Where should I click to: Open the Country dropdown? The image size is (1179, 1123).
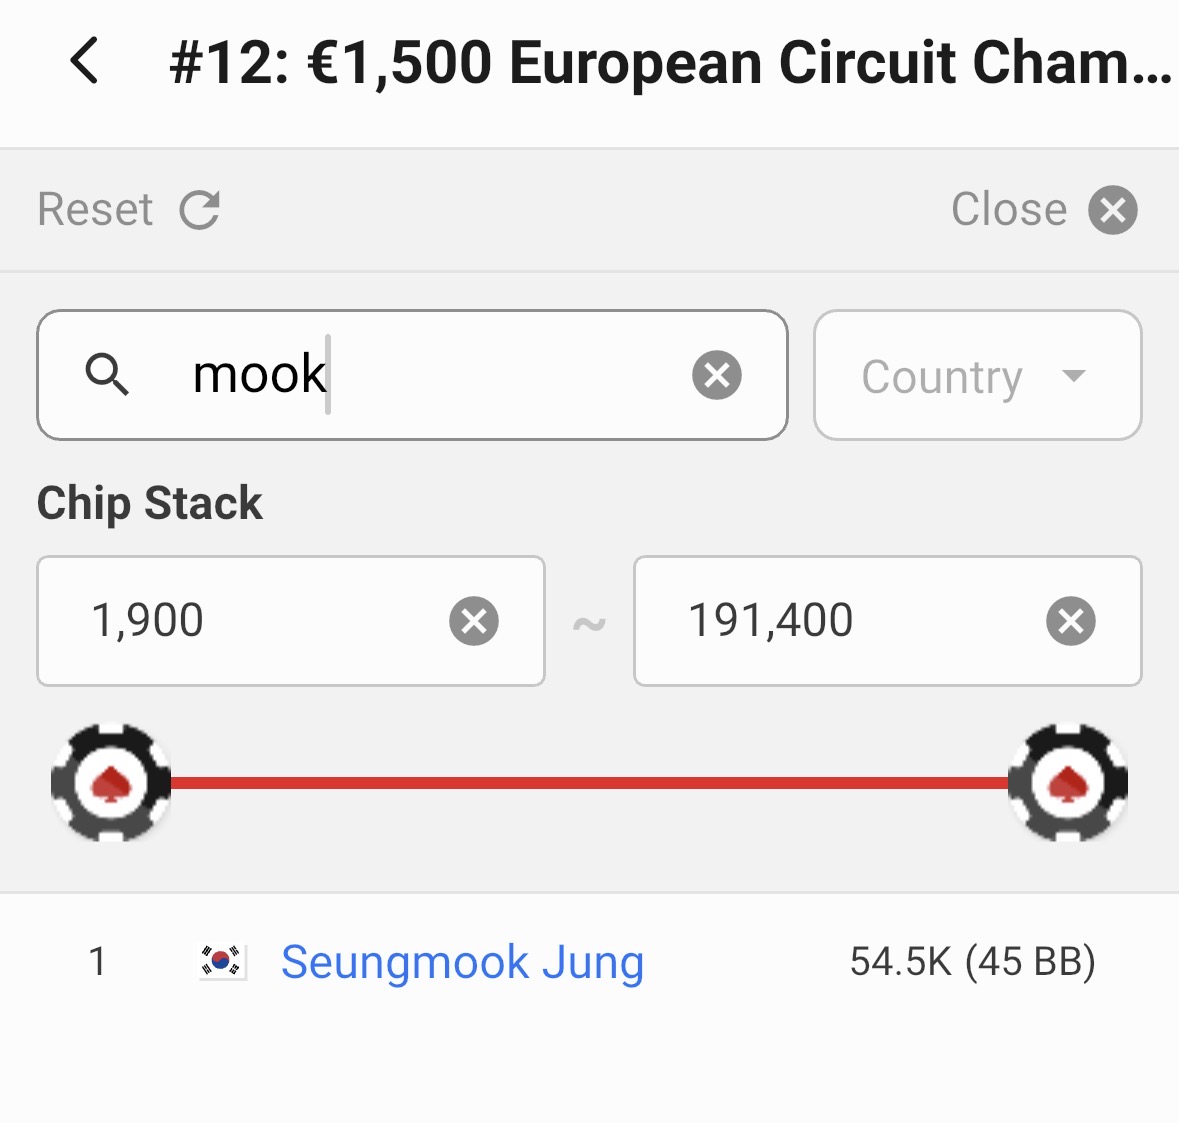(943, 376)
